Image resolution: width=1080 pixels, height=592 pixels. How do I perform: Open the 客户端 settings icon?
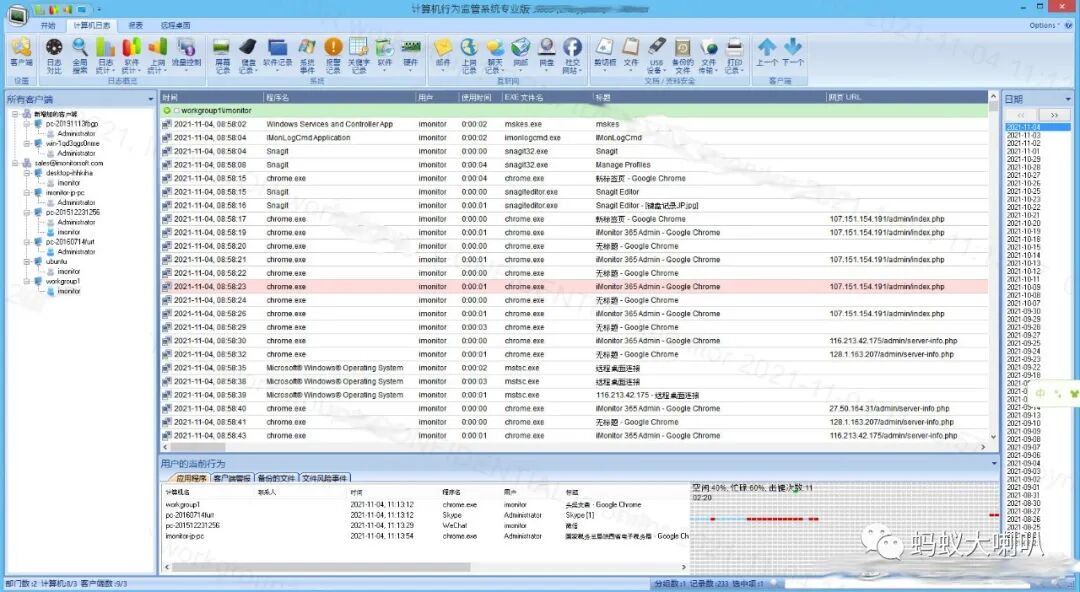point(21,54)
